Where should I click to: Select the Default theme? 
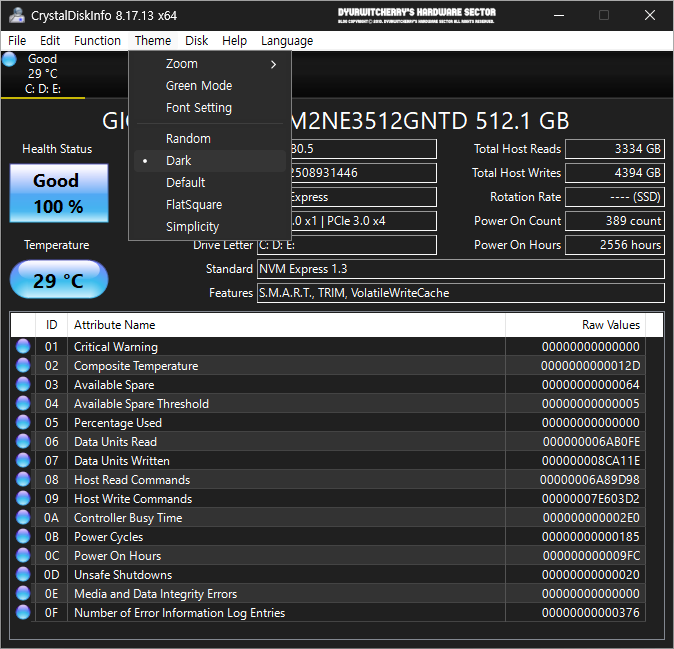tap(210, 183)
